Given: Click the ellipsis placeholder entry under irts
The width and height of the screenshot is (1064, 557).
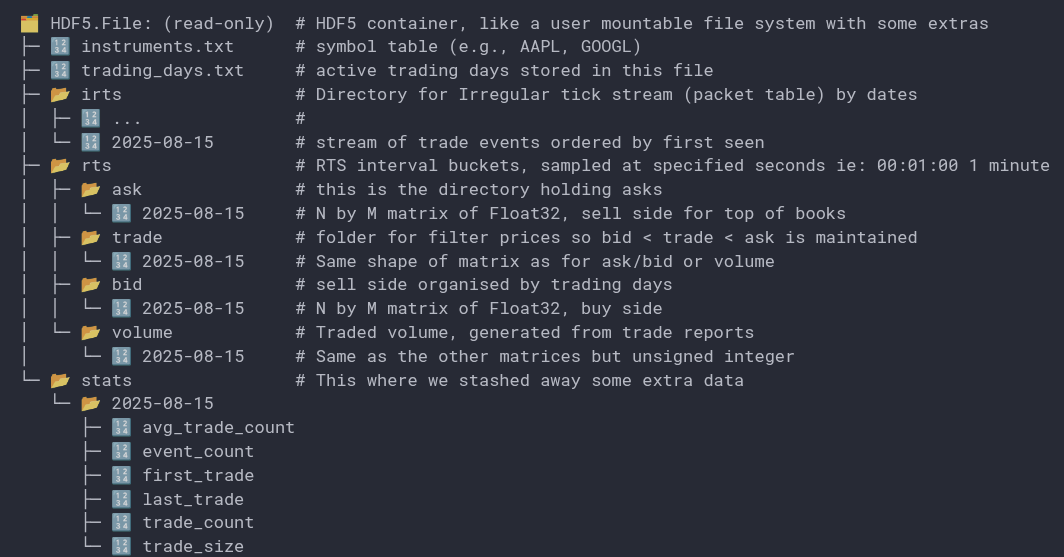Looking at the screenshot, I should tap(127, 119).
